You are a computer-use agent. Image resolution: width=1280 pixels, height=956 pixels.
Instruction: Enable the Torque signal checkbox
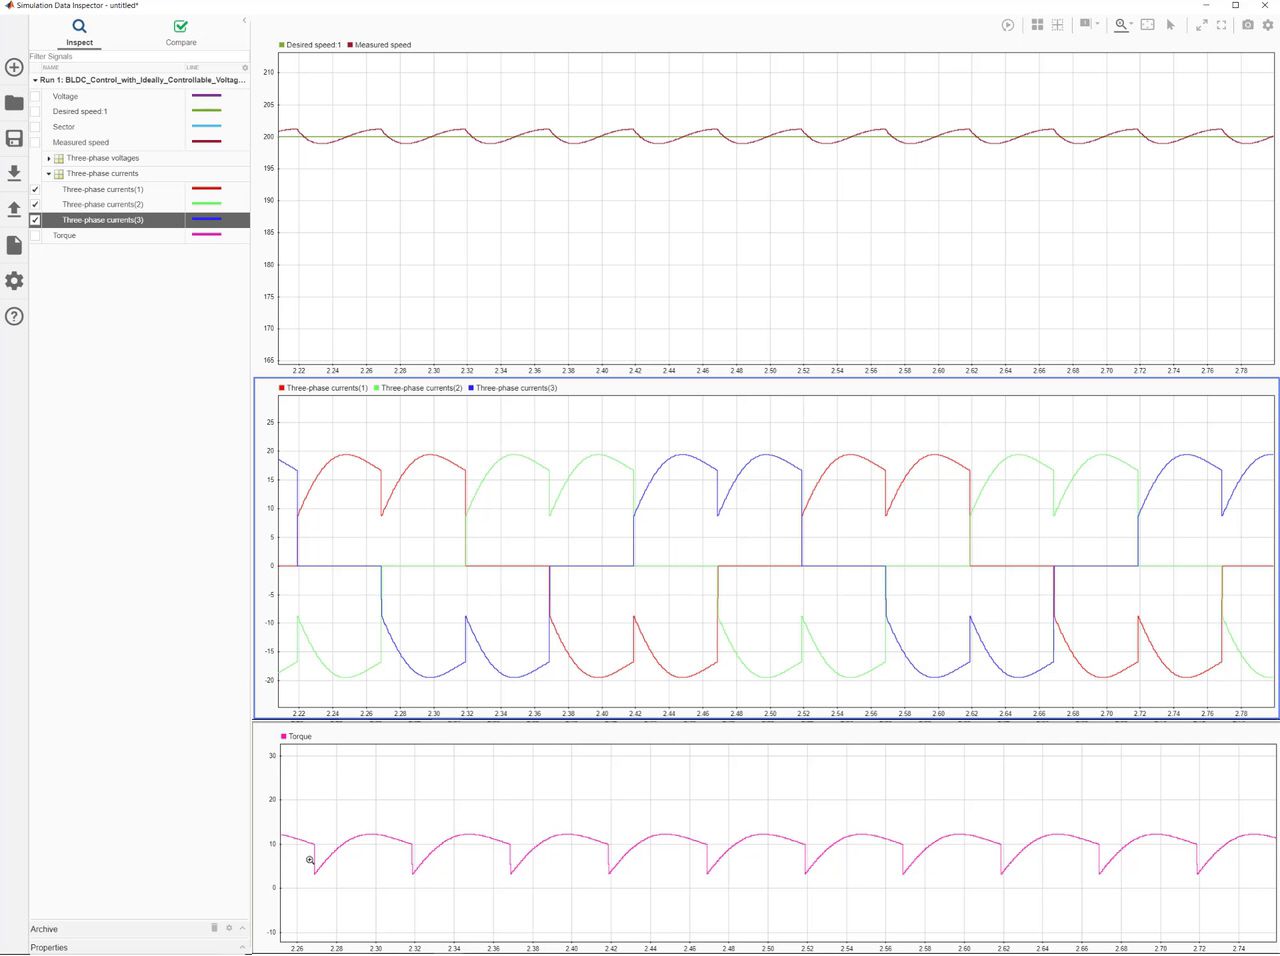(36, 236)
